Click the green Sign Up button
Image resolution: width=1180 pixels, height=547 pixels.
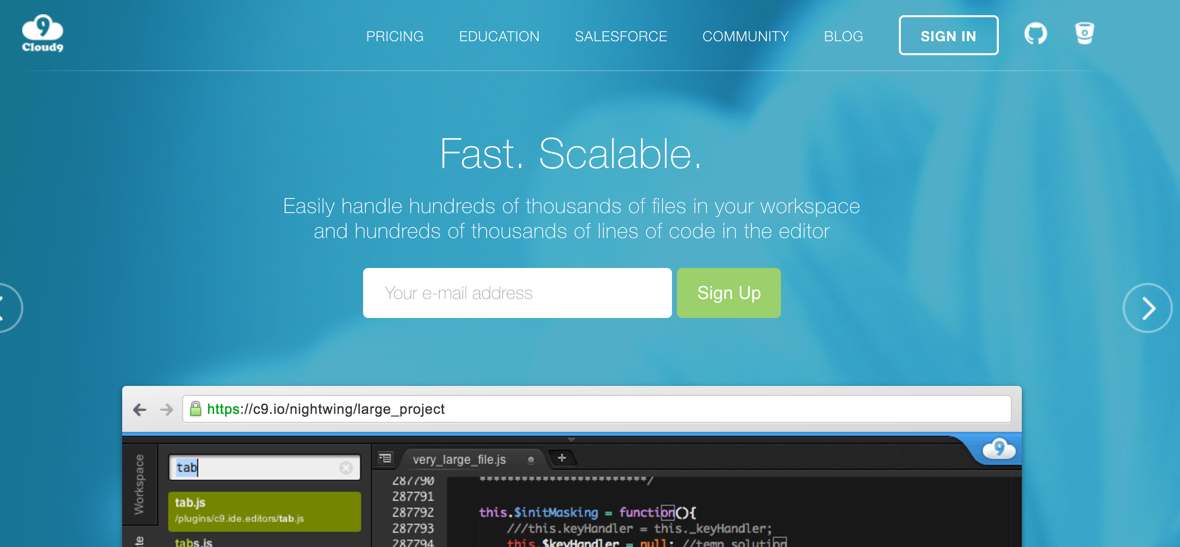click(x=728, y=293)
